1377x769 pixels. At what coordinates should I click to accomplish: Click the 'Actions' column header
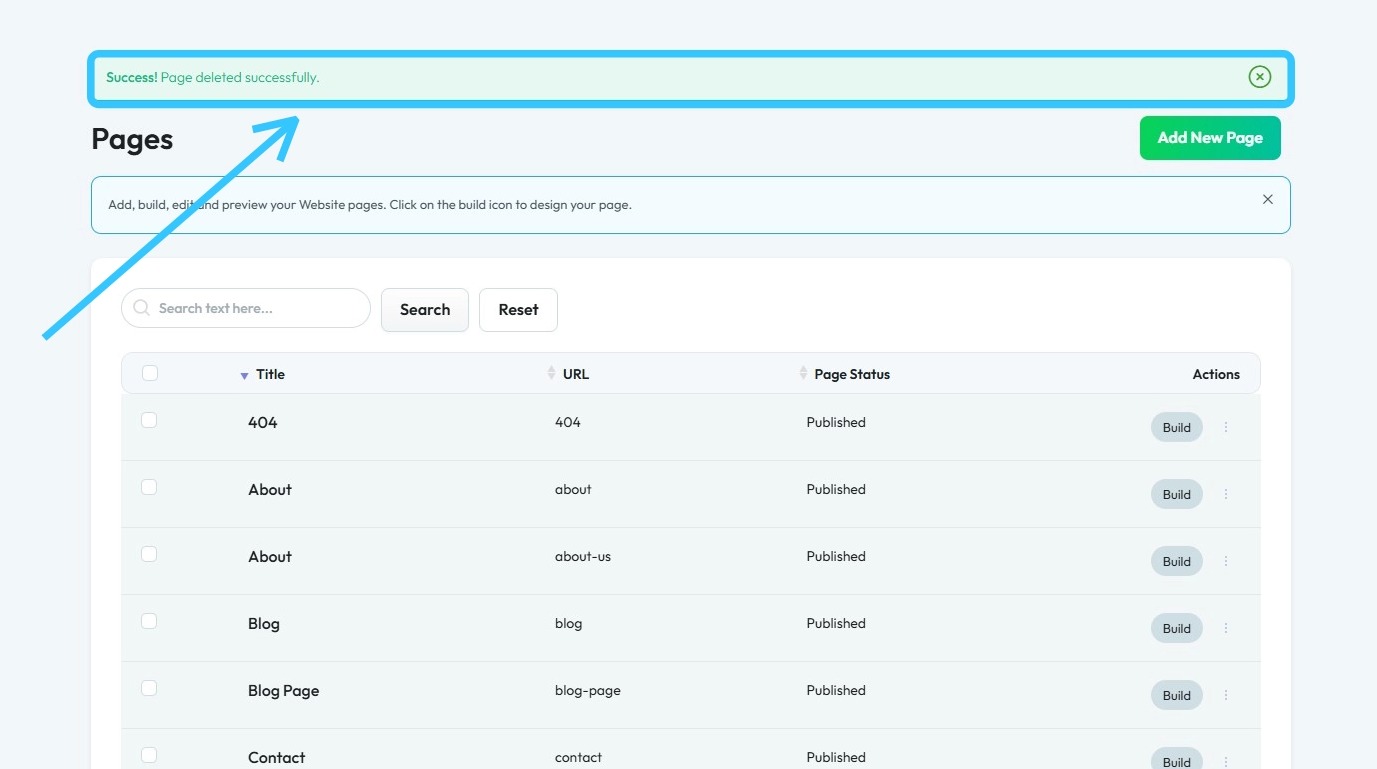point(1216,374)
